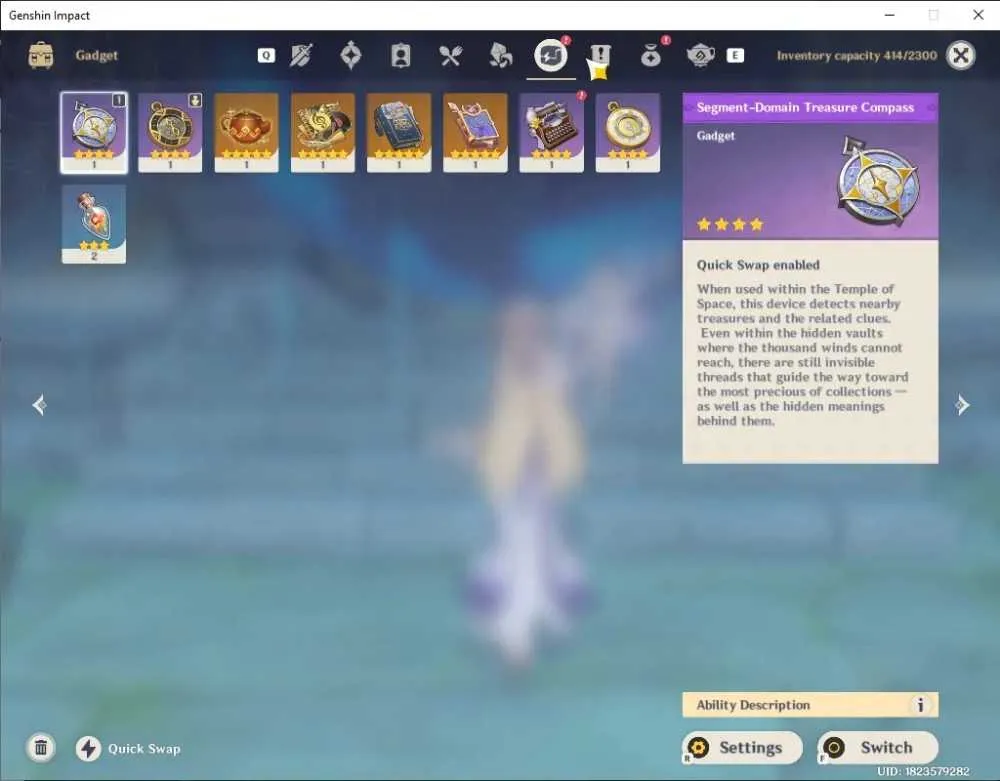Click the trash can delete icon
This screenshot has height=781, width=1000.
(x=41, y=747)
